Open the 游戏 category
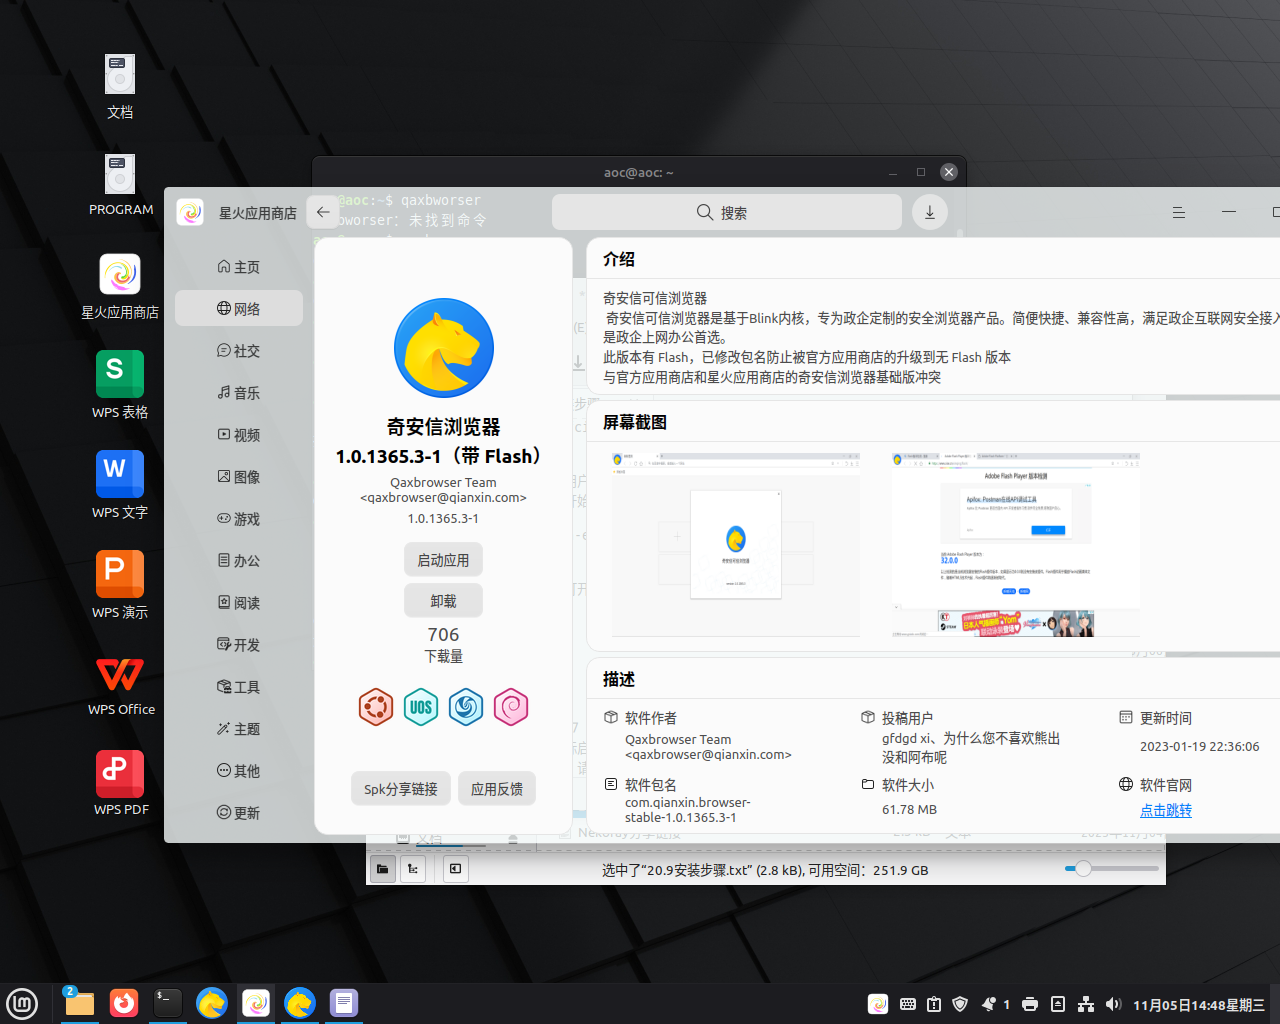Viewport: 1280px width, 1024px height. (239, 519)
